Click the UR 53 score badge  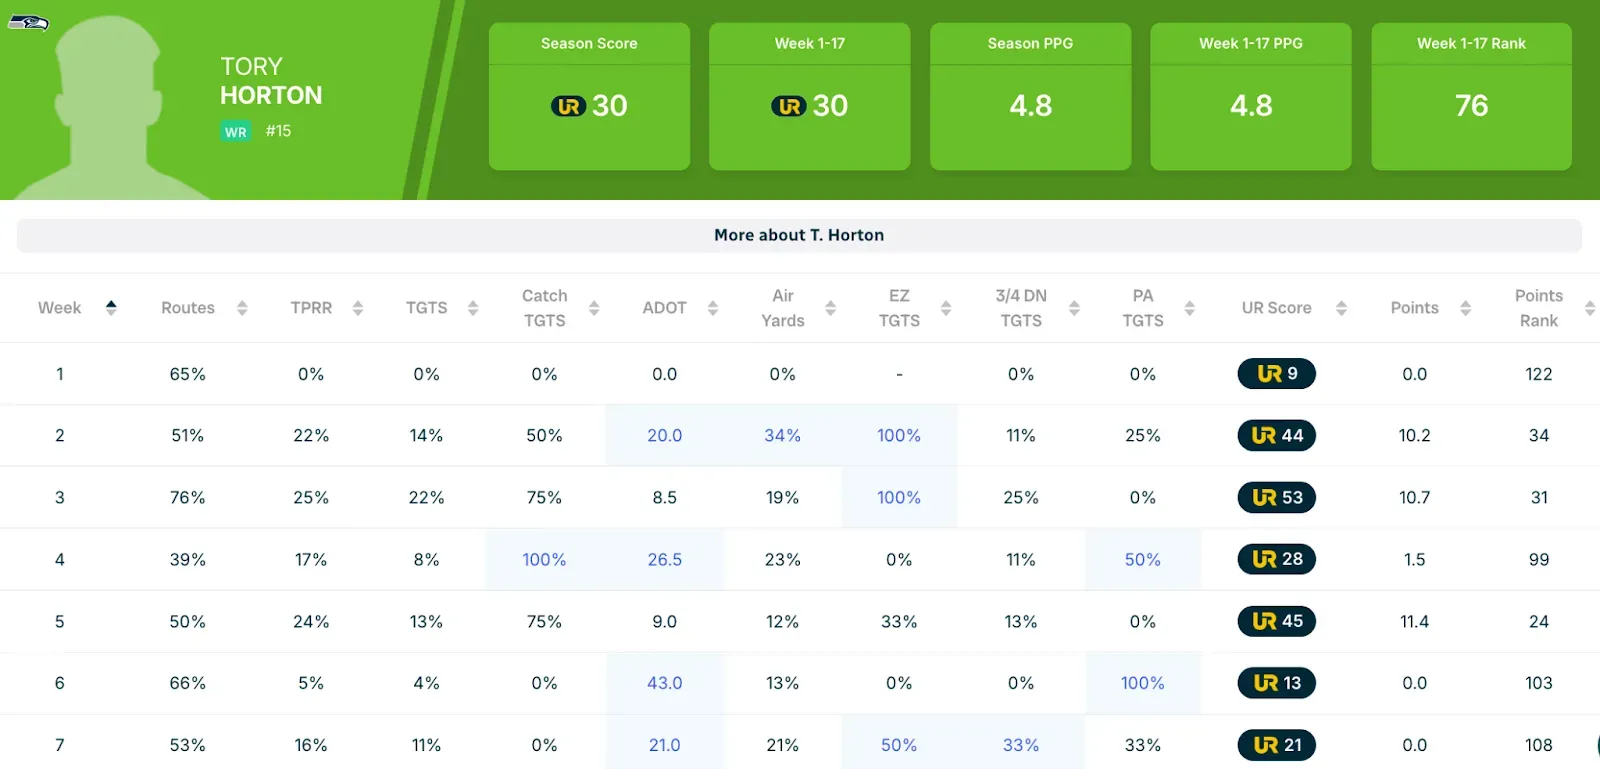tap(1277, 498)
